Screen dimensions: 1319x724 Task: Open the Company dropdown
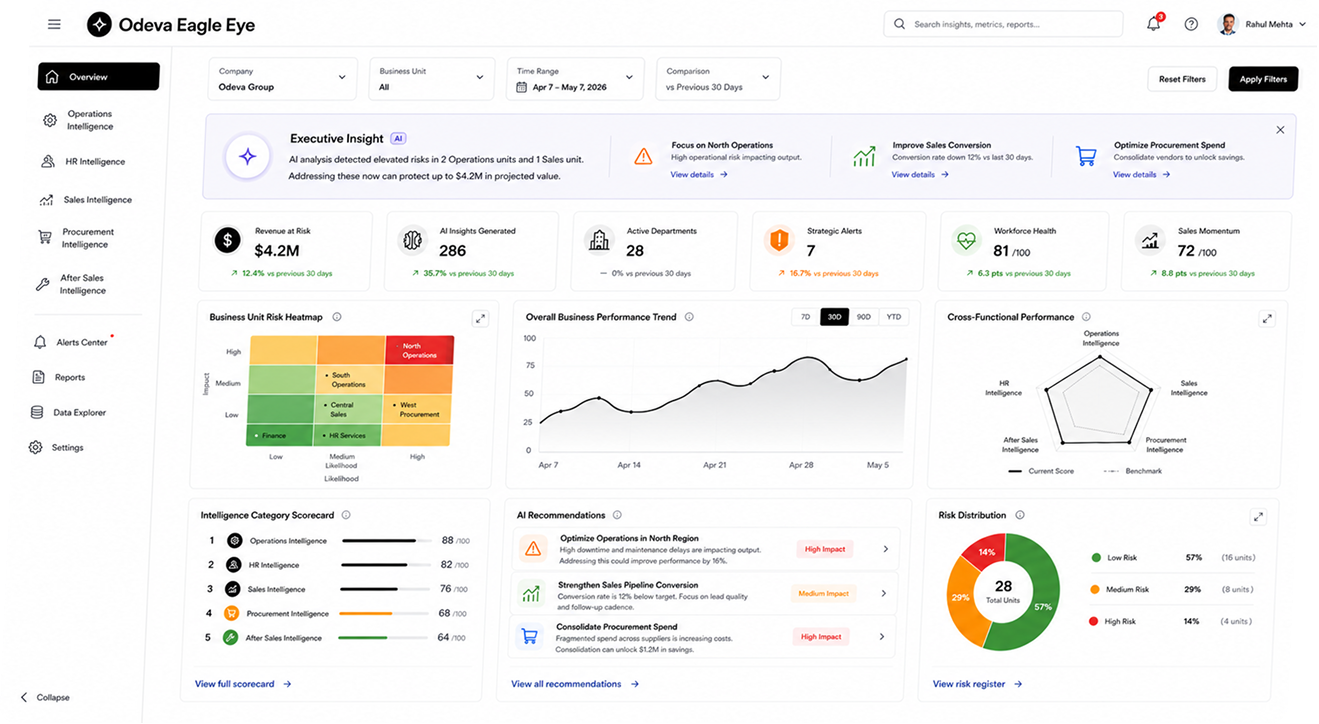(283, 79)
